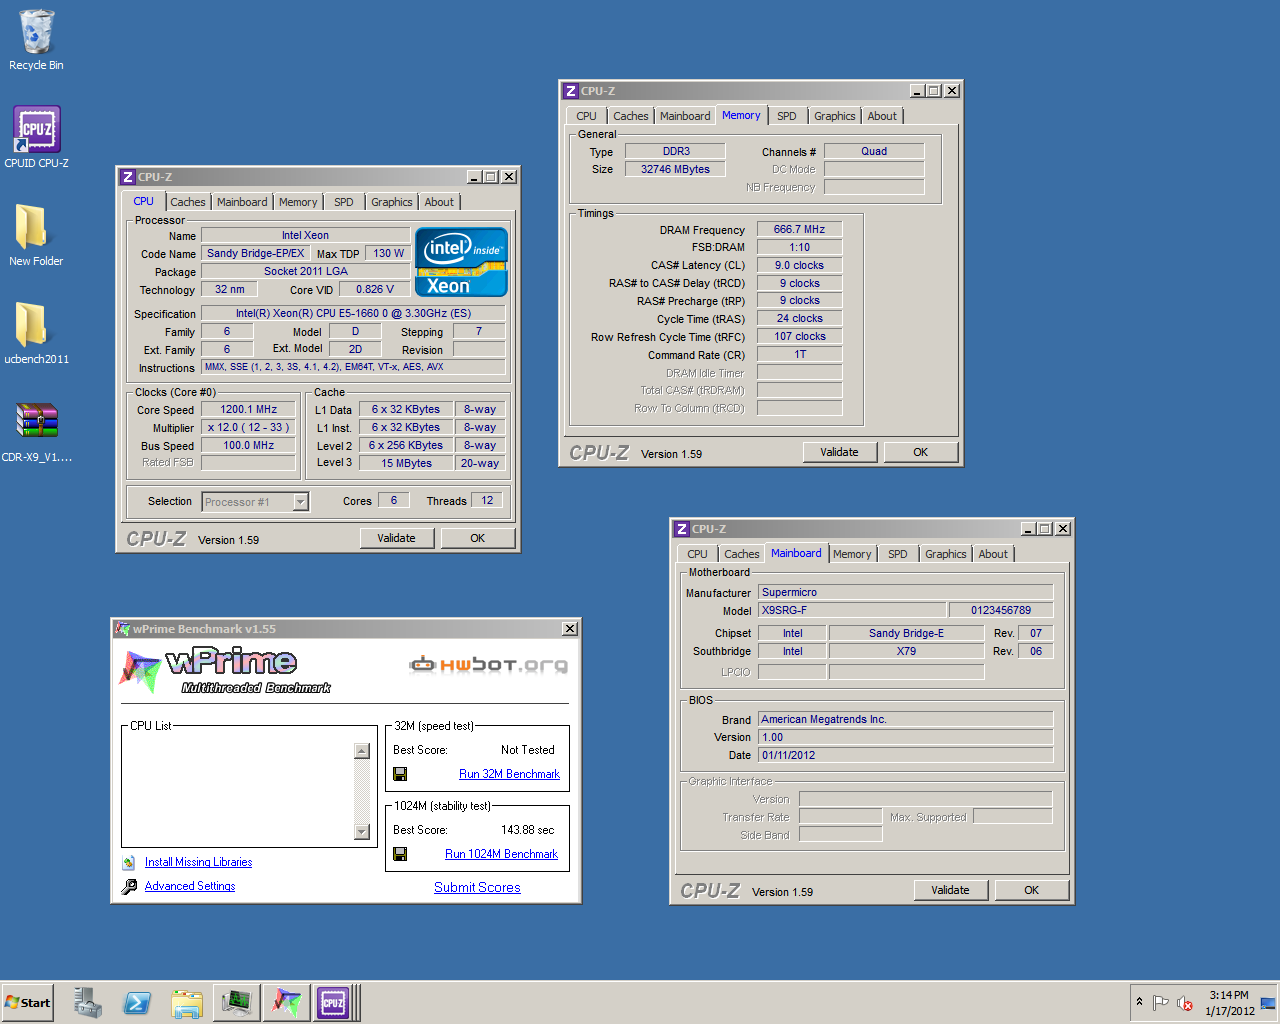Click Validate in the CPU-Z Memory window
Screen dimensions: 1280x1024
click(x=839, y=452)
